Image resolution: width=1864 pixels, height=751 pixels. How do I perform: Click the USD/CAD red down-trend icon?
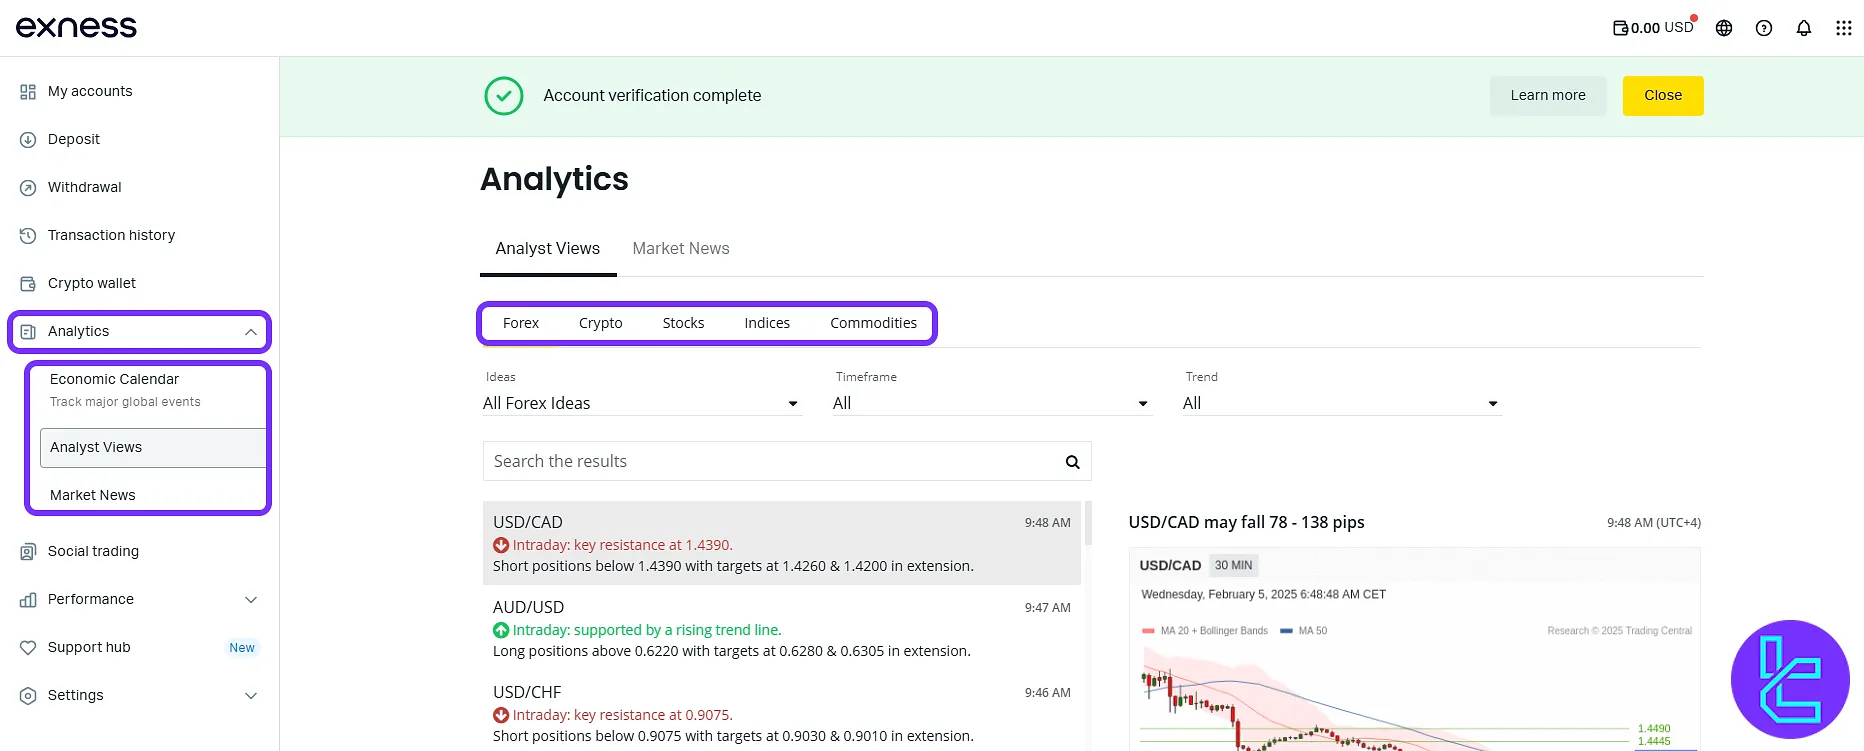tap(501, 545)
